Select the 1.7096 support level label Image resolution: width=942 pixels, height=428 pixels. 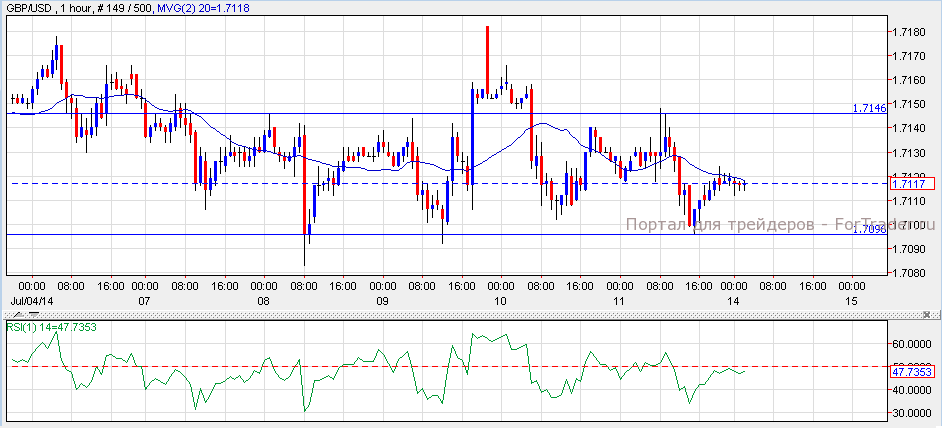tap(869, 229)
